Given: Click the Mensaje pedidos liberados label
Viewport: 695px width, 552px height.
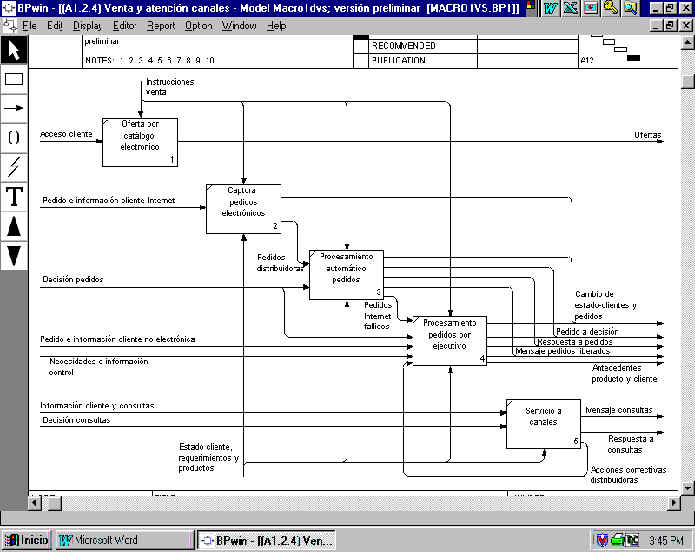Looking at the screenshot, I should tap(563, 351).
